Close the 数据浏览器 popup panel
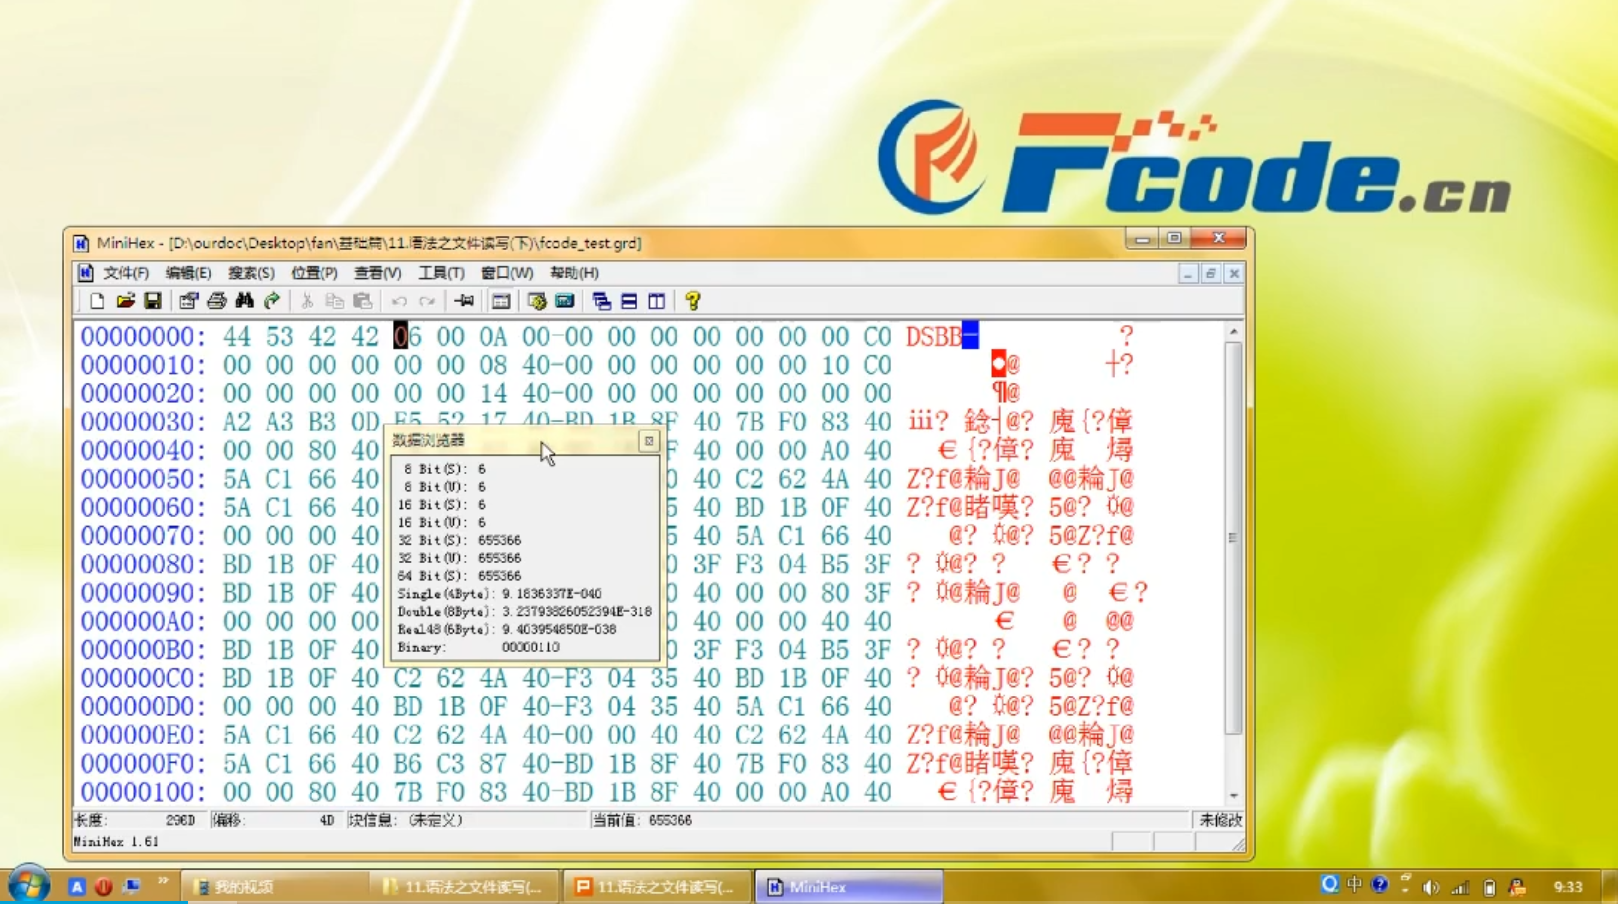1618x904 pixels. pyautogui.click(x=649, y=441)
